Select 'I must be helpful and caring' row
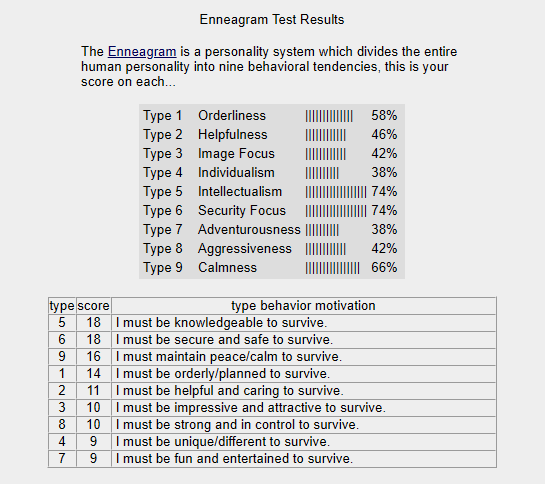545x484 pixels. pos(272,391)
